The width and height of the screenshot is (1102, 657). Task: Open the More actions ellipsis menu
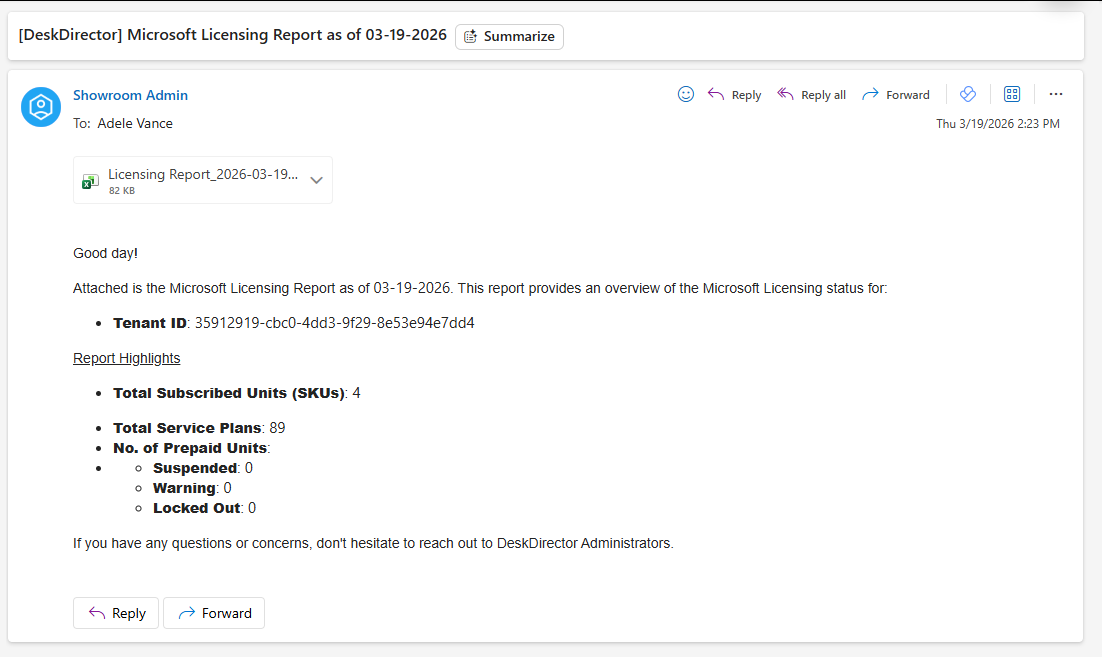pyautogui.click(x=1056, y=94)
